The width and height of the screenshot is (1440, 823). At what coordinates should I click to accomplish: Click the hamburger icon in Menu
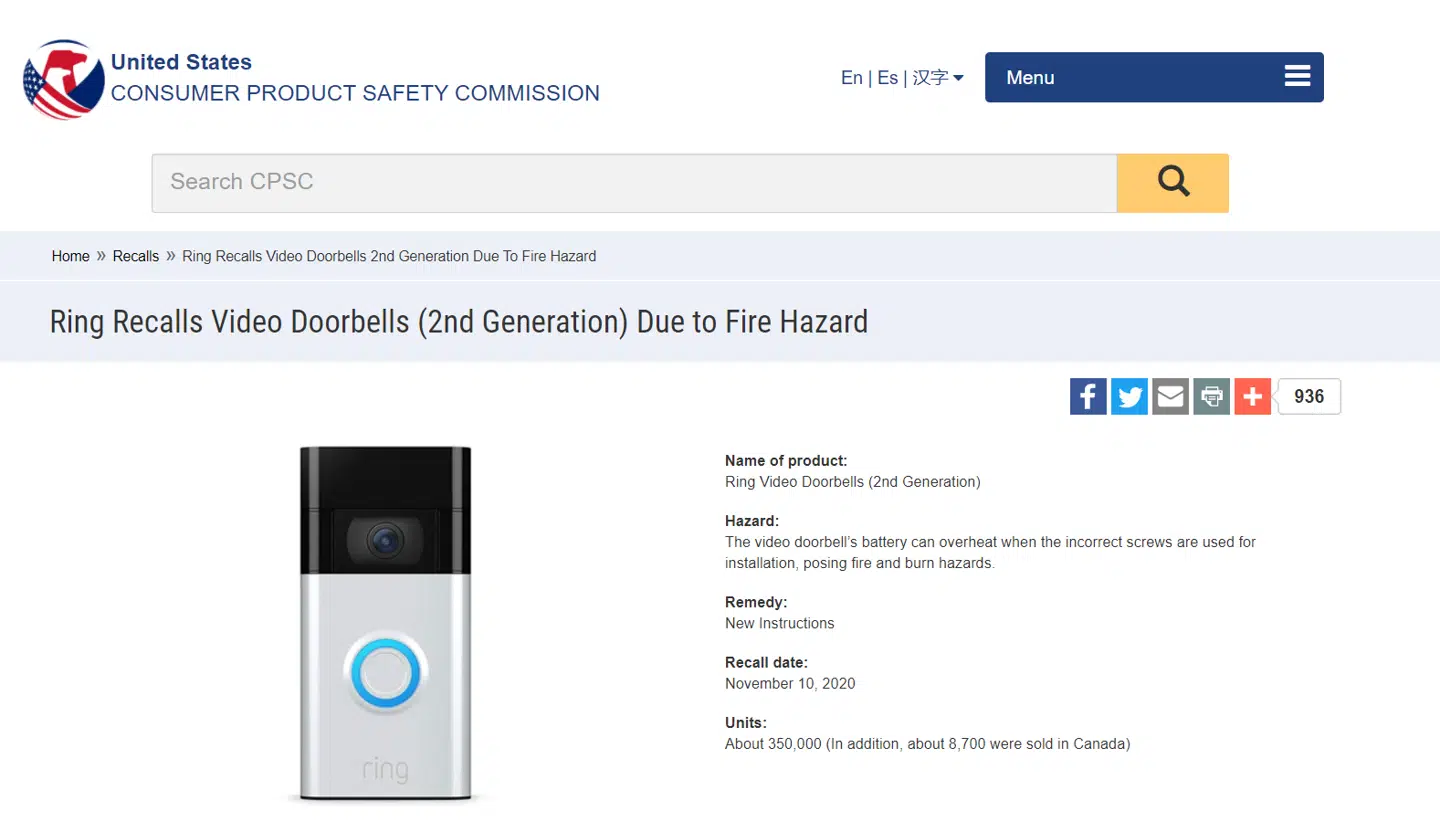tap(1297, 77)
